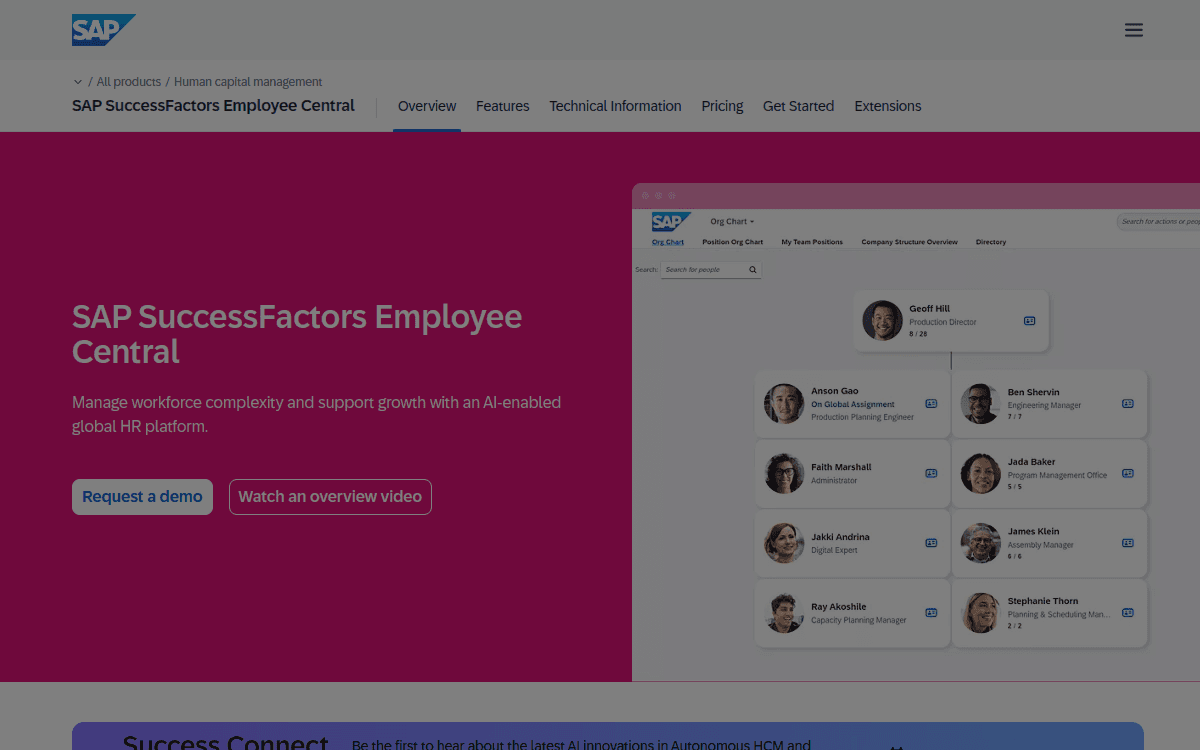This screenshot has width=1200, height=750.
Task: Click Geoff Hill's profile photo
Action: 882,321
